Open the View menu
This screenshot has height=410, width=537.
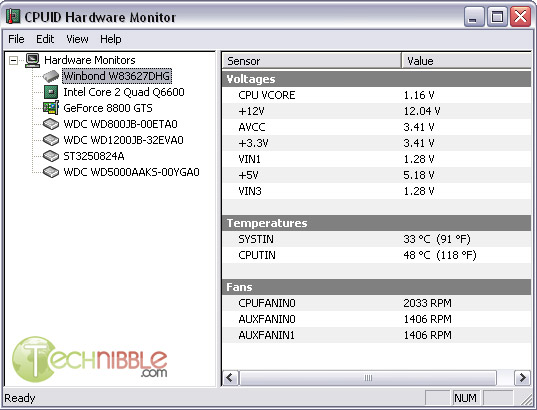[77, 39]
